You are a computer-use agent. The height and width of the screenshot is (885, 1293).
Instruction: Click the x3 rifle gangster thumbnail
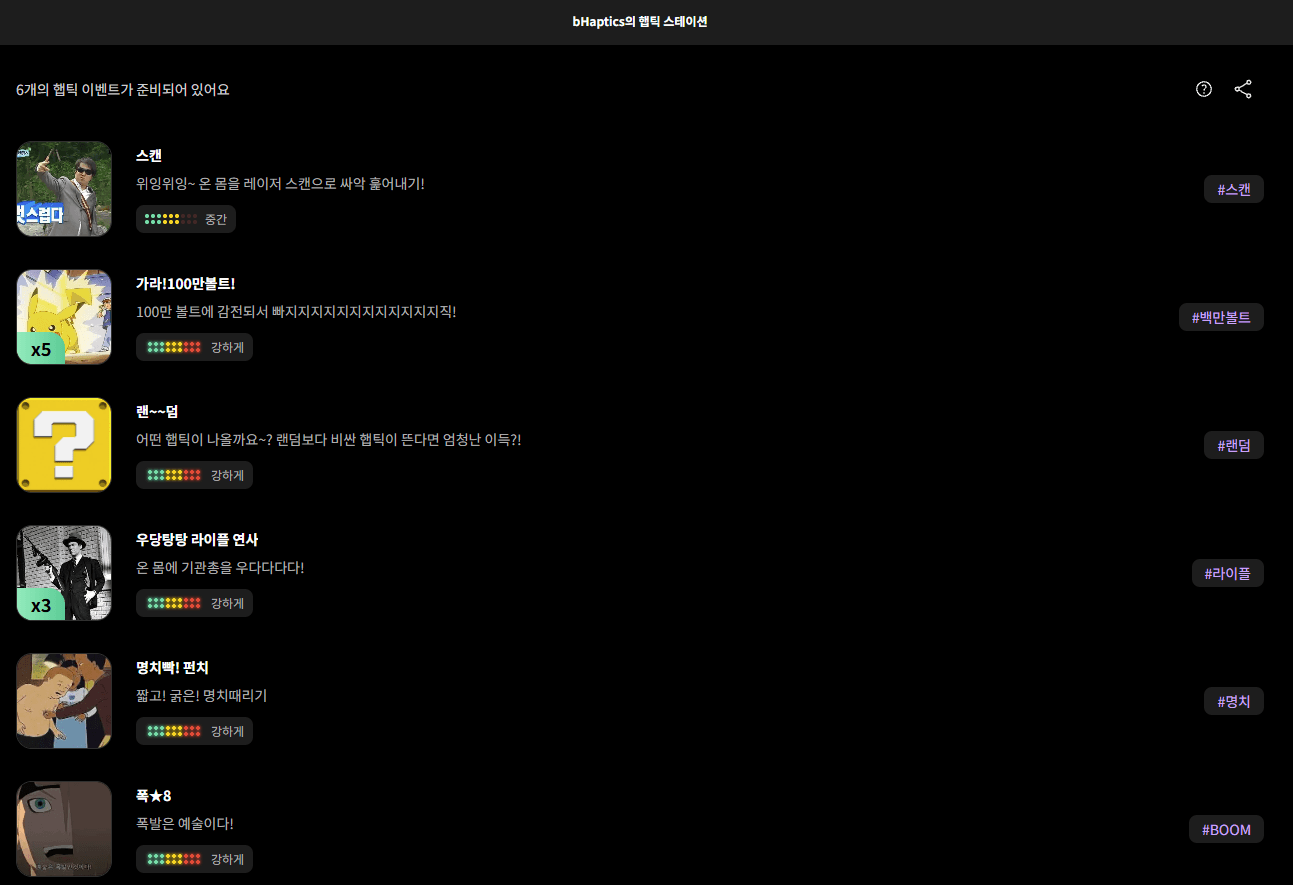click(x=63, y=572)
